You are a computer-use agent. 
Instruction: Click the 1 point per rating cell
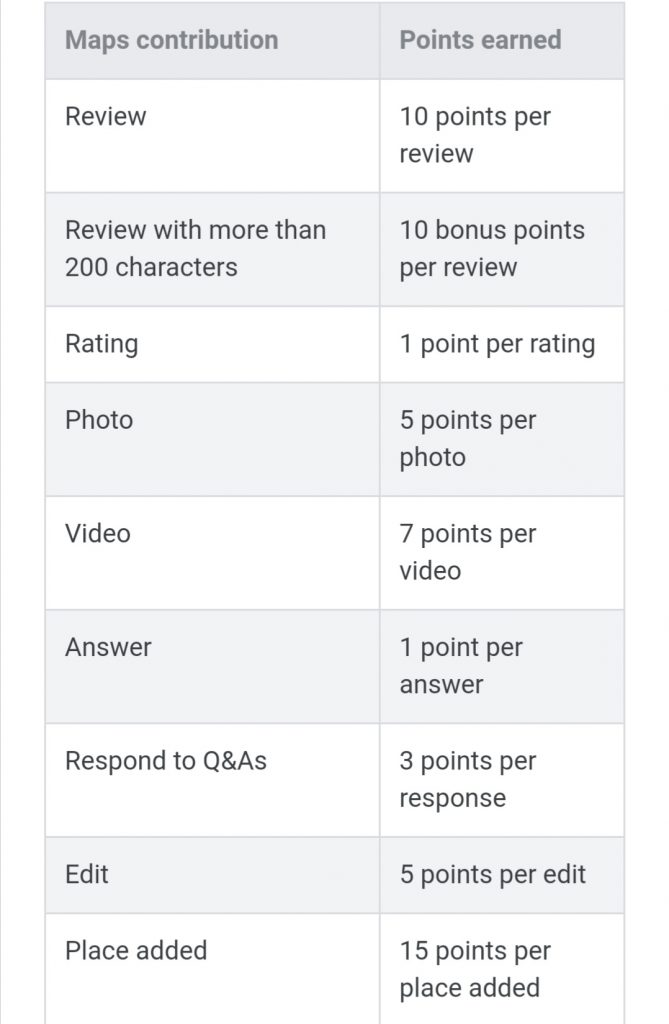point(497,344)
